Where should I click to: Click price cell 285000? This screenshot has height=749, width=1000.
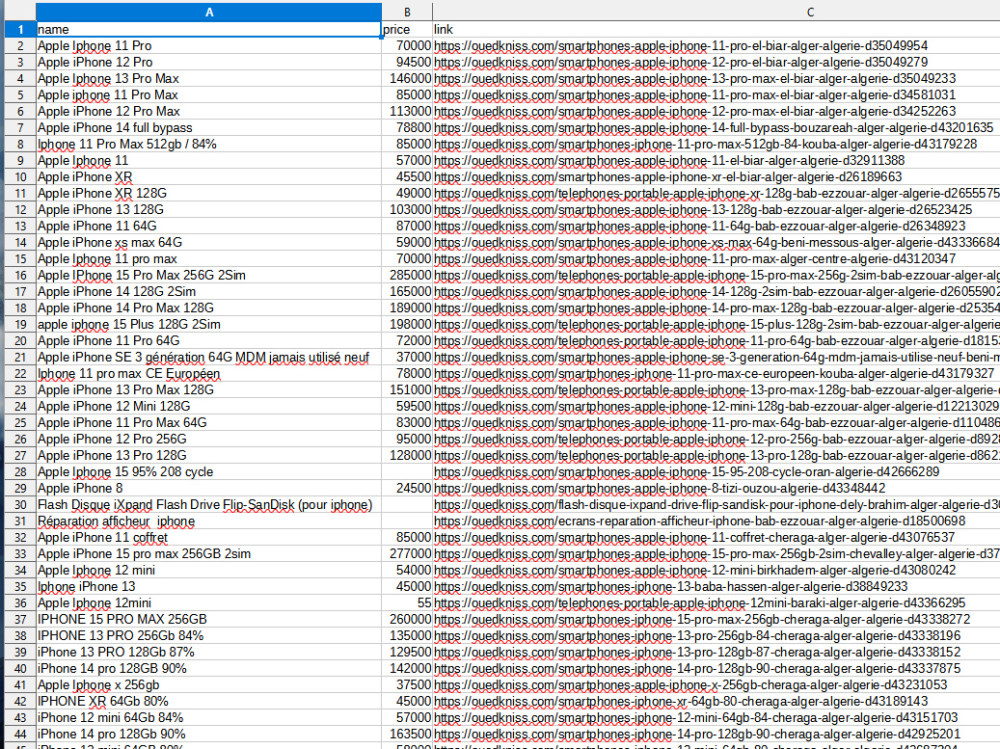click(407, 275)
